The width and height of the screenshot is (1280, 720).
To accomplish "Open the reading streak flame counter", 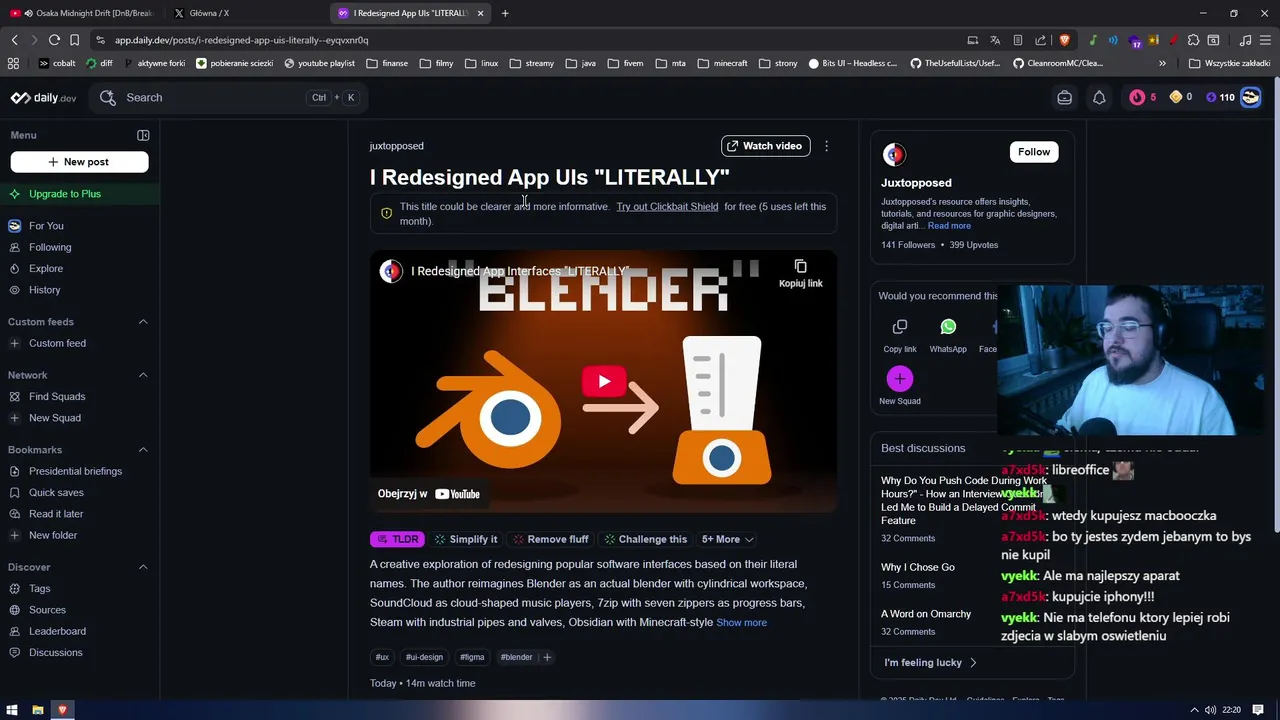I will 1142,97.
